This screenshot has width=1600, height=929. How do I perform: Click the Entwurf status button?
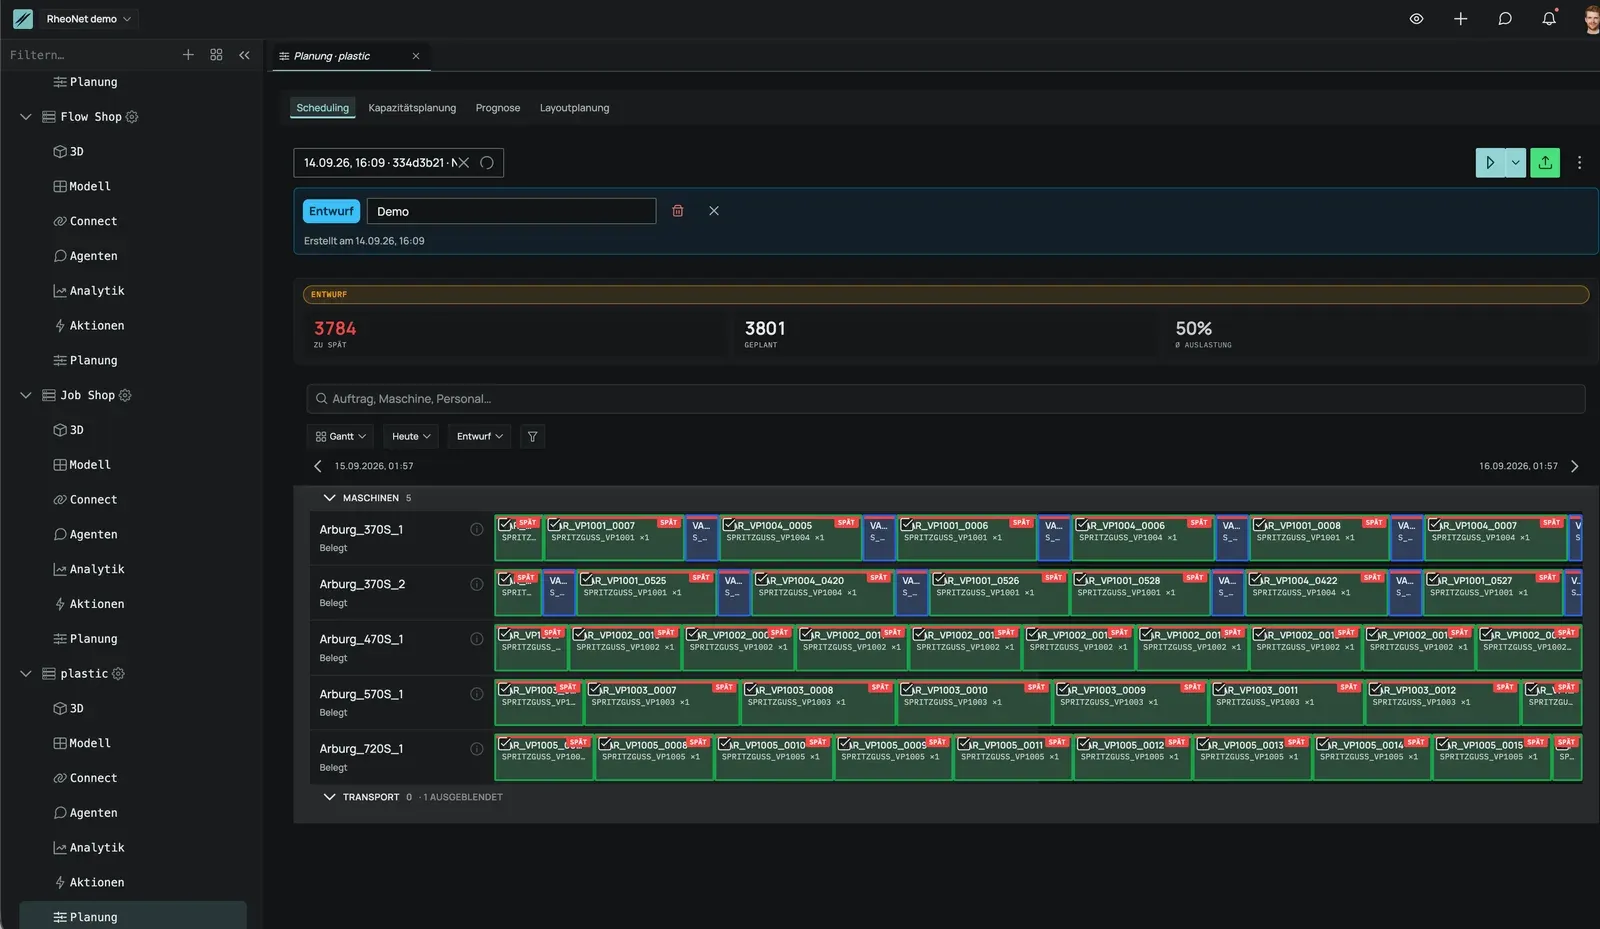pyautogui.click(x=331, y=211)
